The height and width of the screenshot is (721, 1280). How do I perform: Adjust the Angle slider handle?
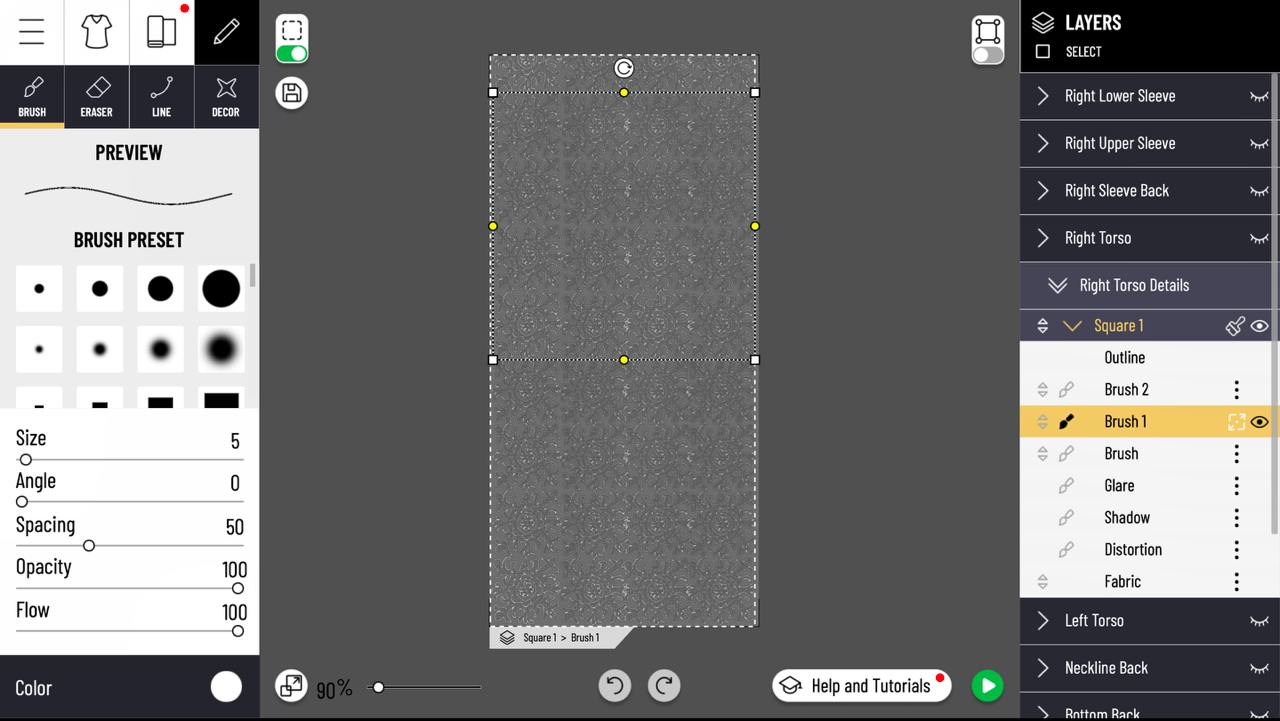point(22,502)
